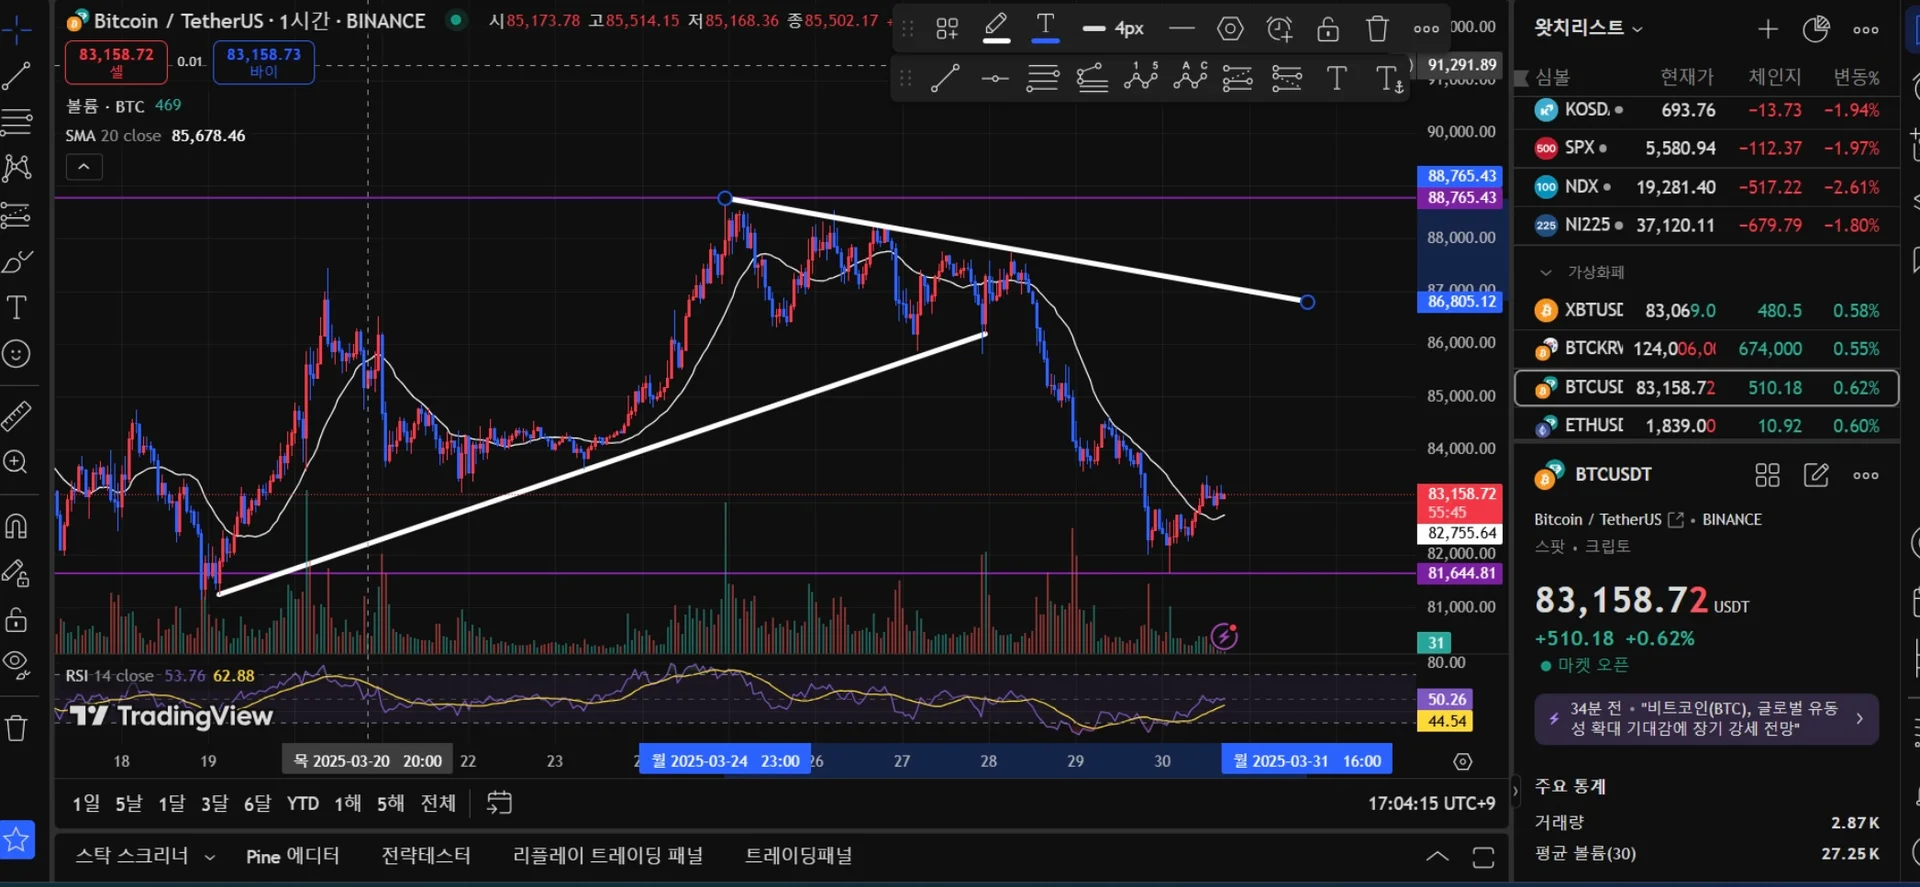Click the blue 바이 buy button

(264, 62)
